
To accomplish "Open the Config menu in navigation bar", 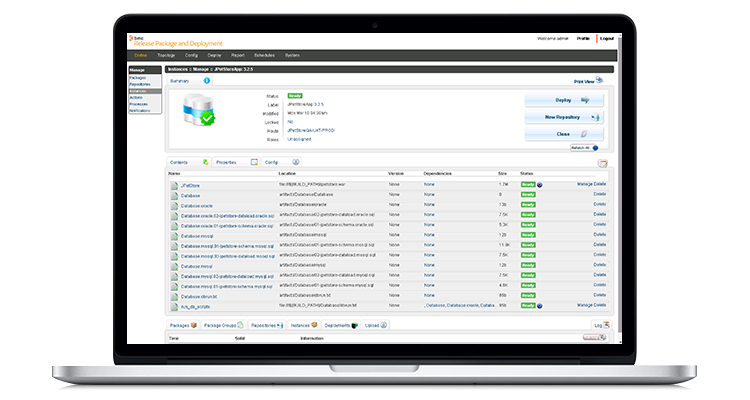I will pos(191,56).
